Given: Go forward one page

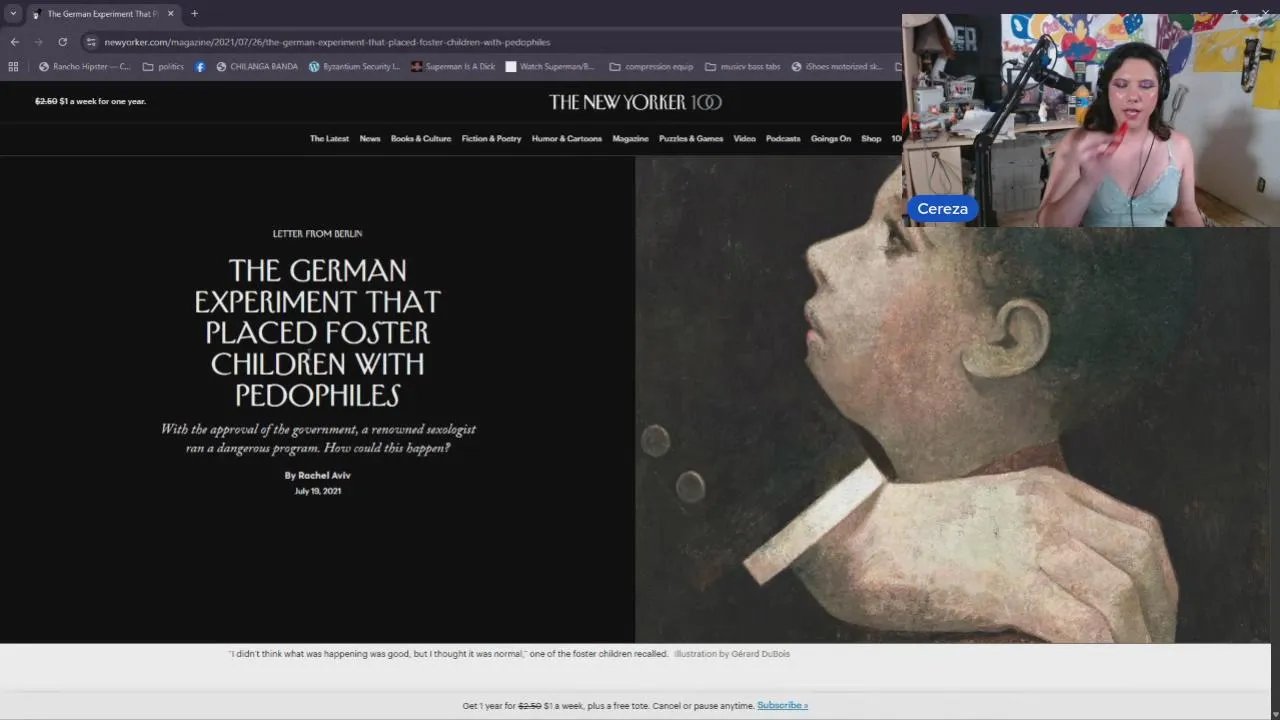Looking at the screenshot, I should (38, 42).
